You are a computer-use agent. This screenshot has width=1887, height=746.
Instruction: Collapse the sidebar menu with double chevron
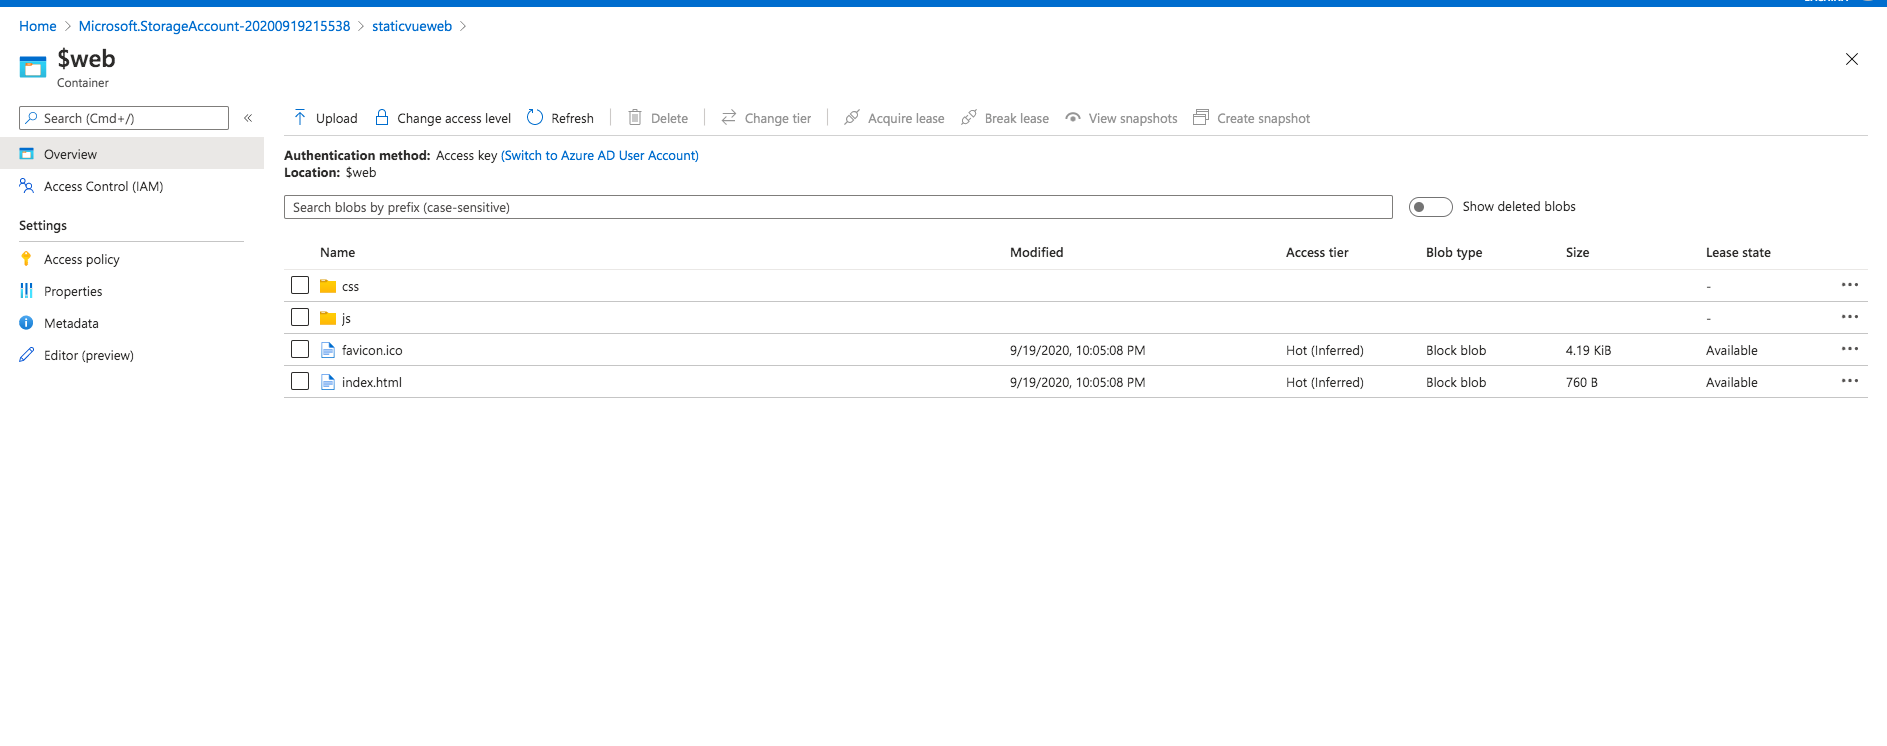[x=248, y=118]
